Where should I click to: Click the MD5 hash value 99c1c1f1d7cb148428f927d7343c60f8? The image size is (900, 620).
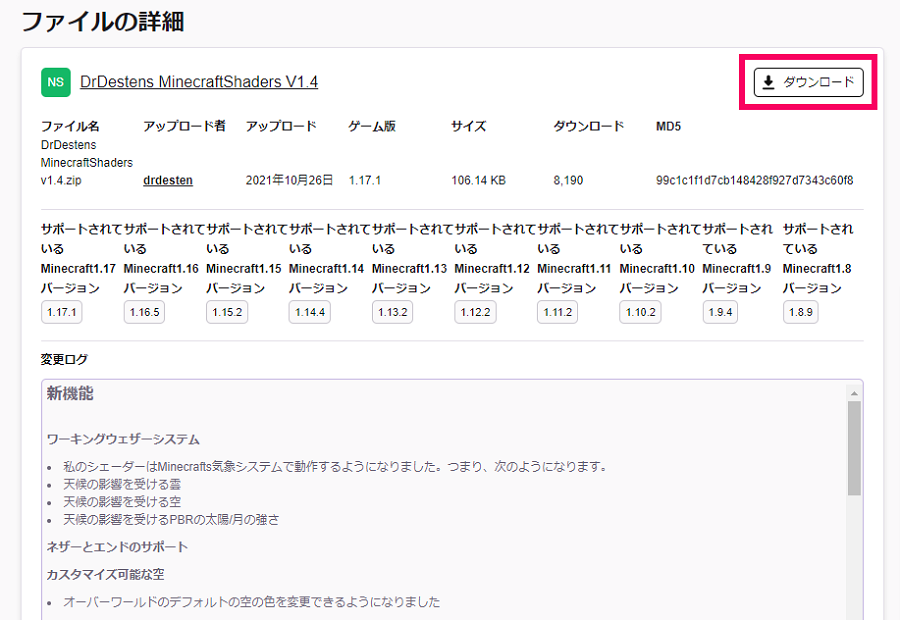point(754,180)
